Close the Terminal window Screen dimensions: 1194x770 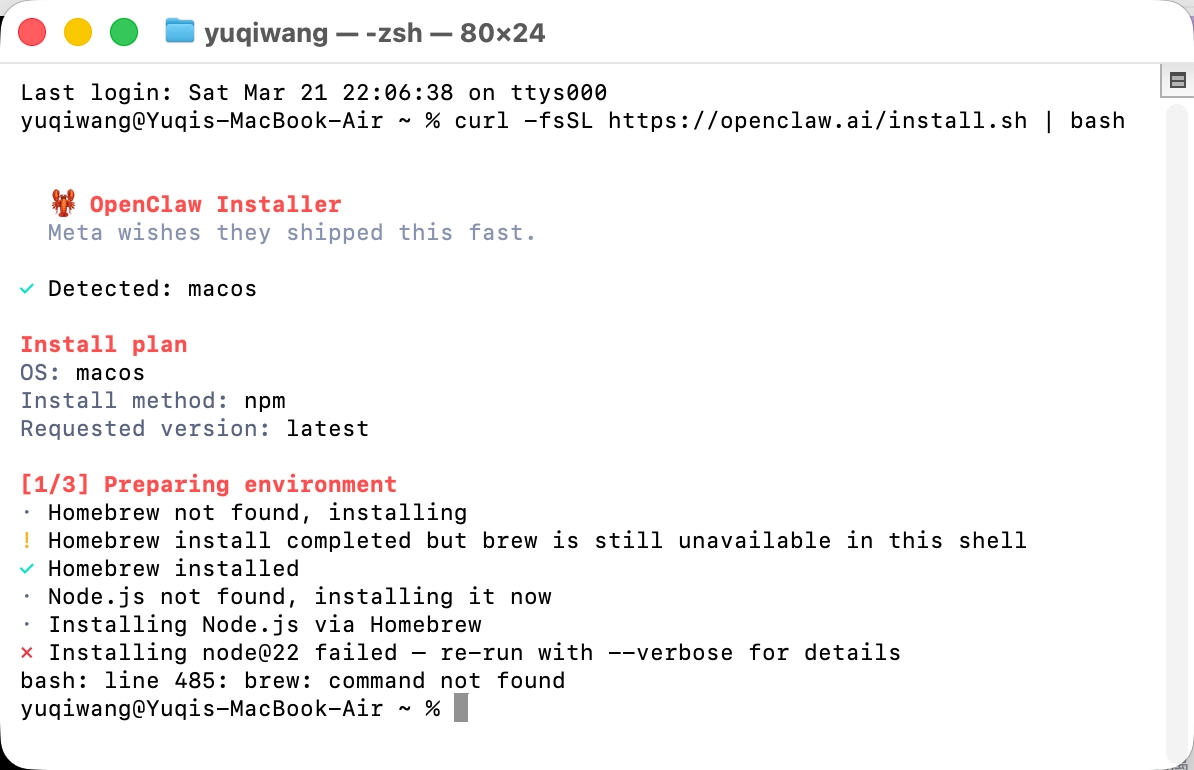tap(33, 32)
